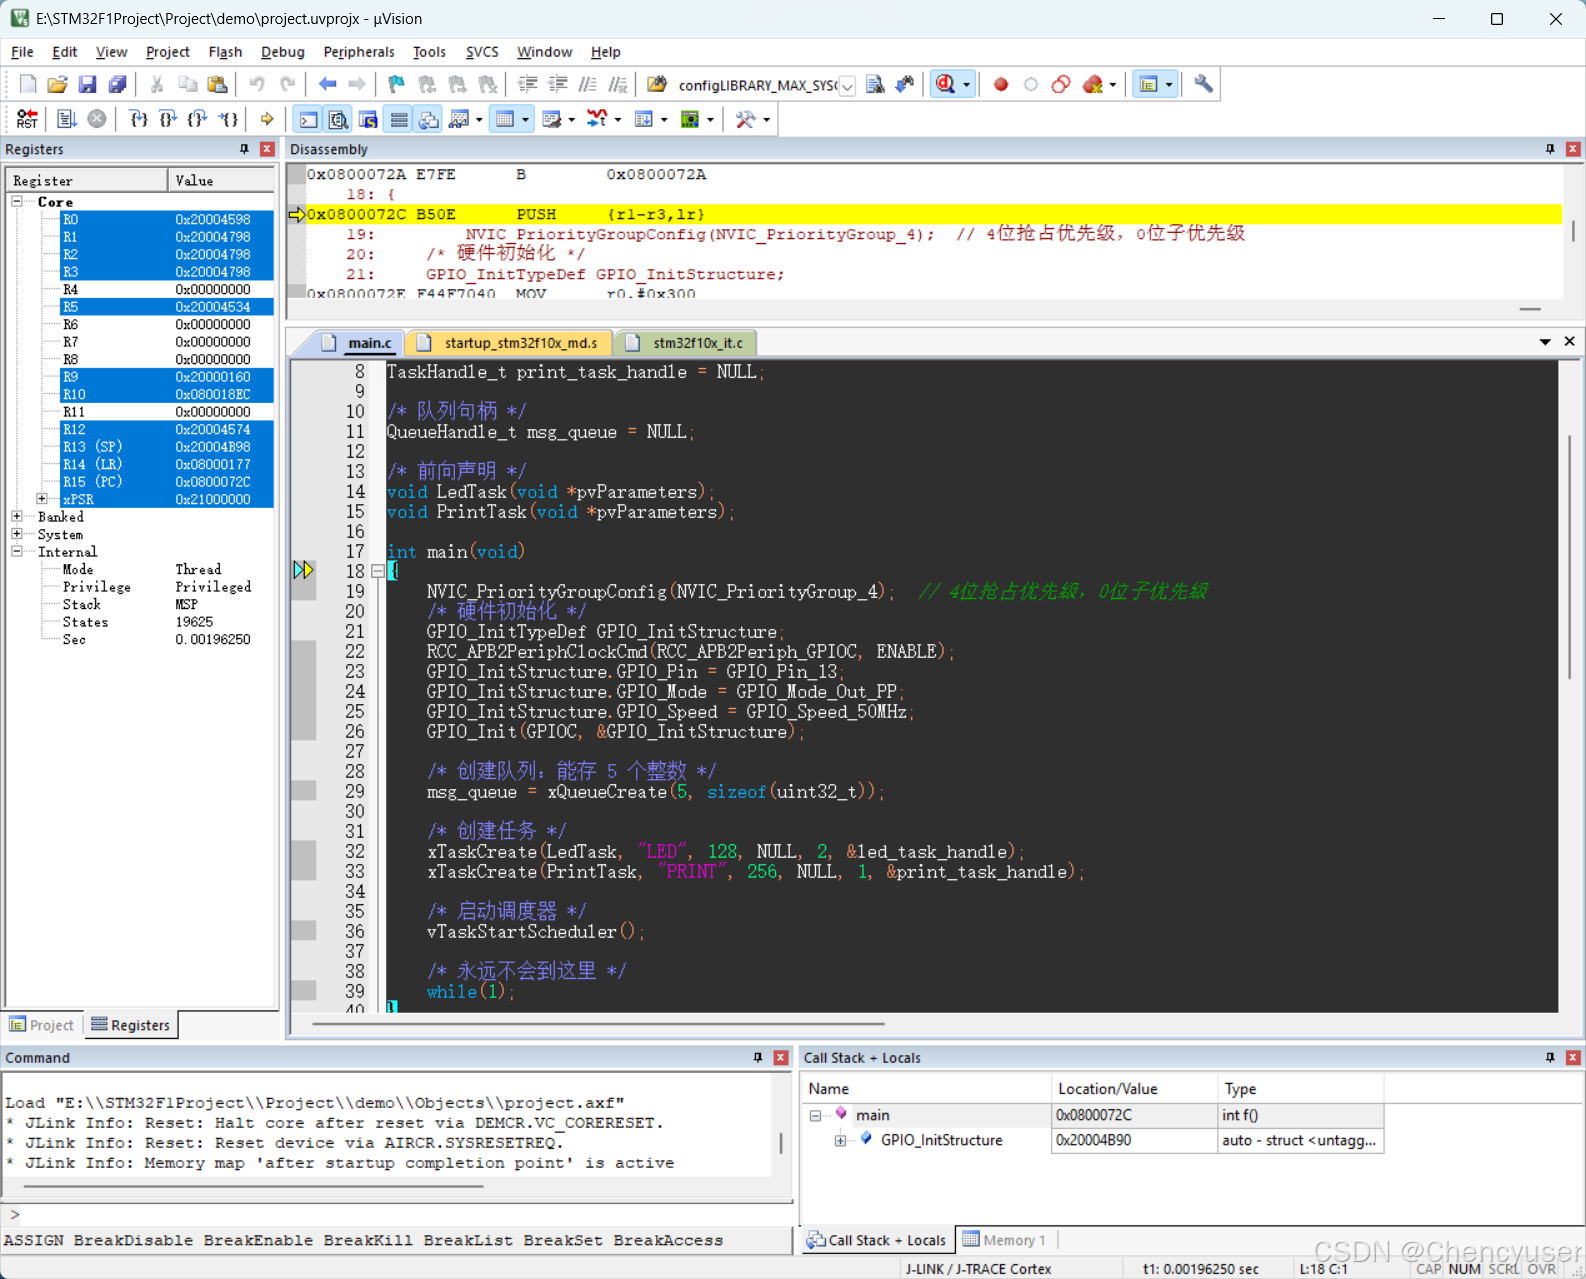Open the Peripherals menu
Viewport: 1586px width, 1279px height.
click(x=359, y=52)
